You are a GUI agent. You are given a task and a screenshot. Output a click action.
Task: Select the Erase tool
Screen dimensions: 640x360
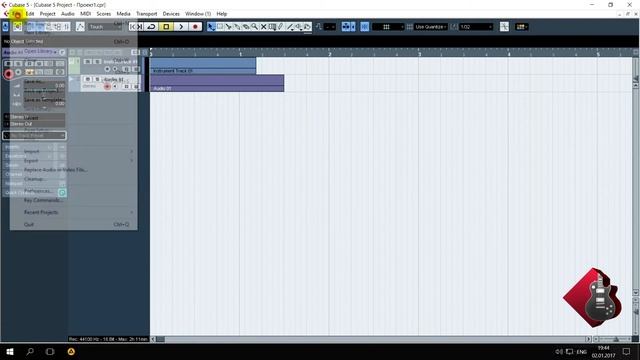[246, 27]
